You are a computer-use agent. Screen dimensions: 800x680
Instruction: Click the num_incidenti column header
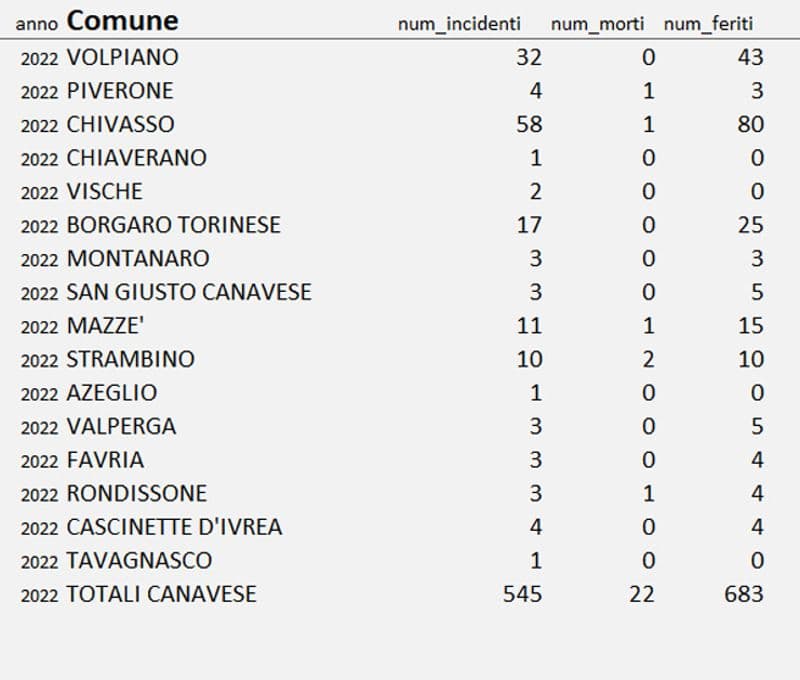460,24
